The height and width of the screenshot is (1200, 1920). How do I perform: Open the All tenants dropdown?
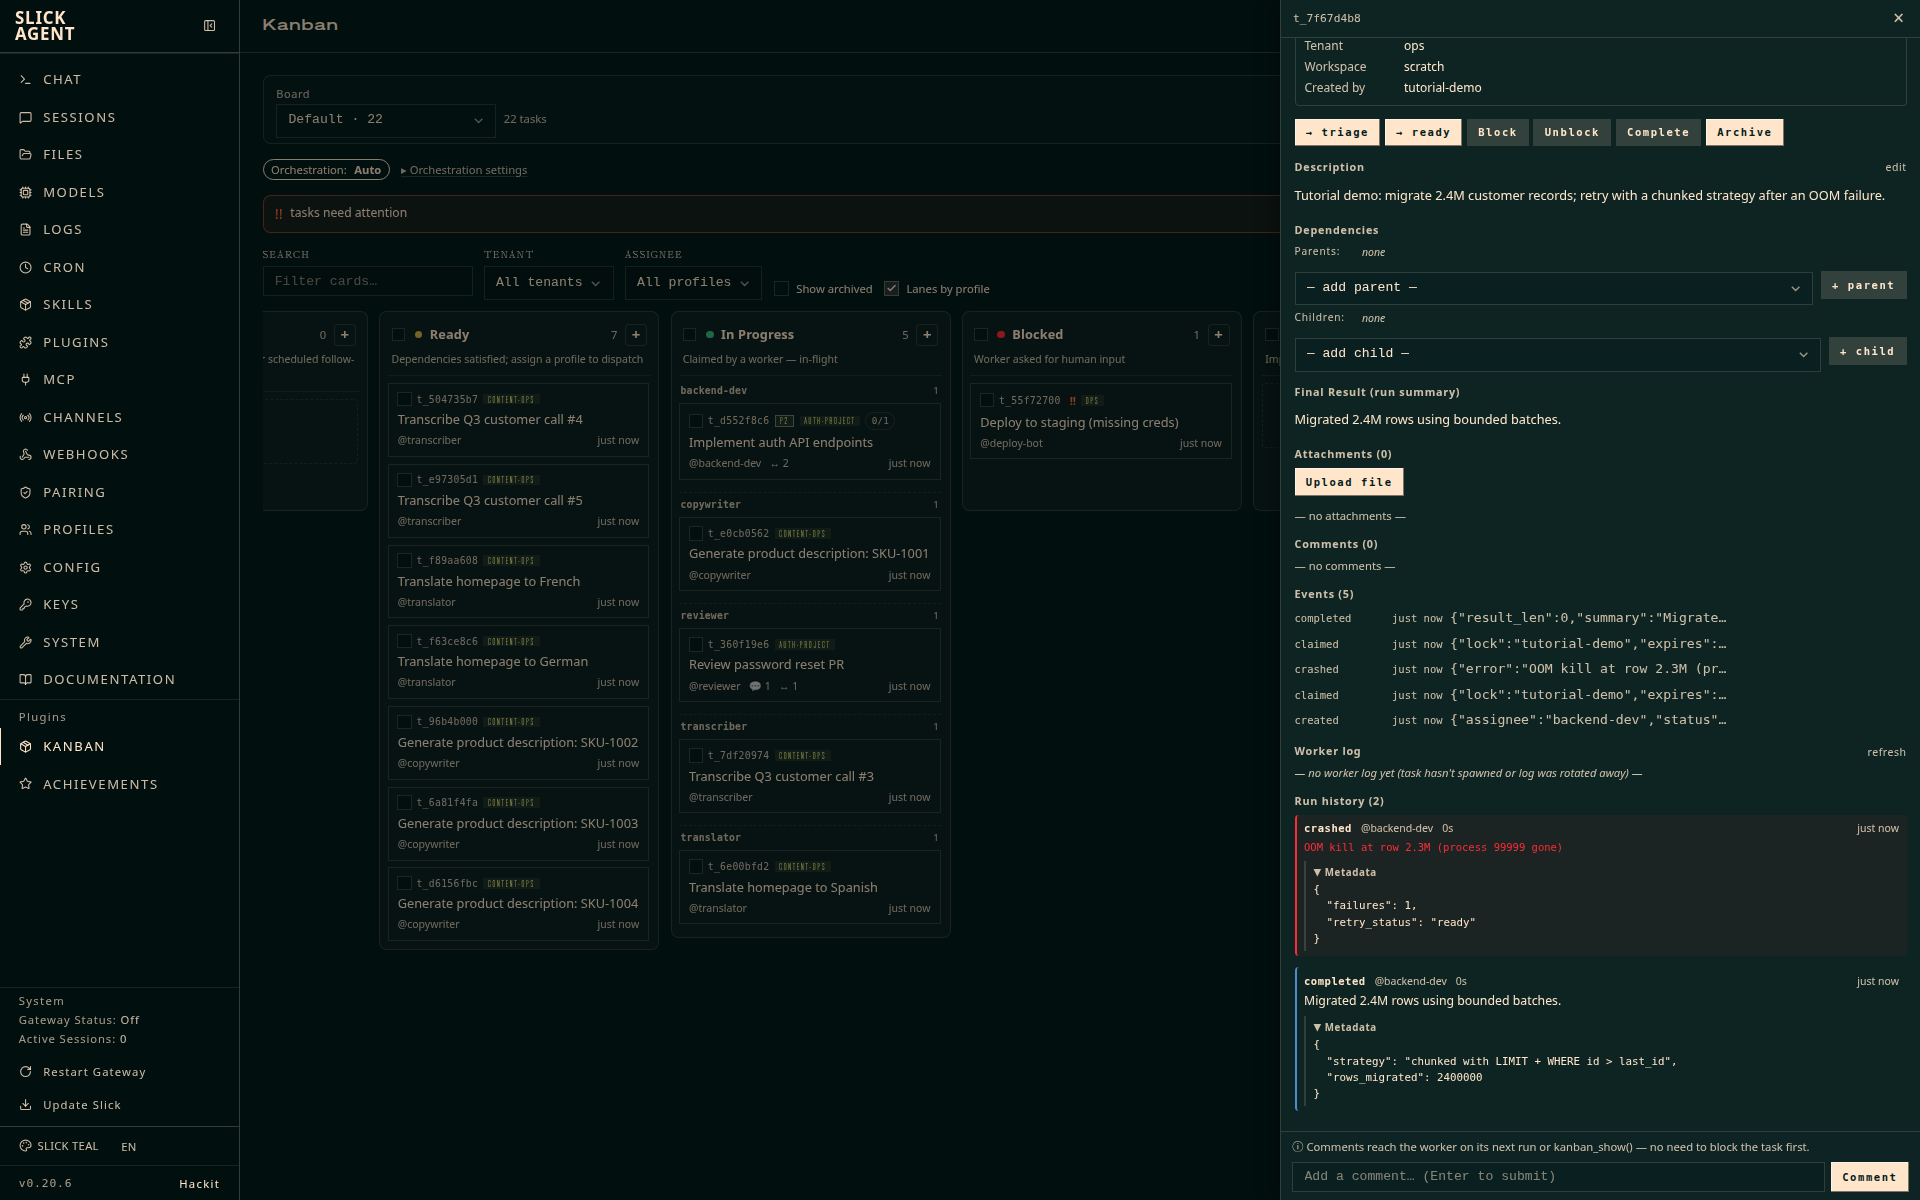coord(548,282)
